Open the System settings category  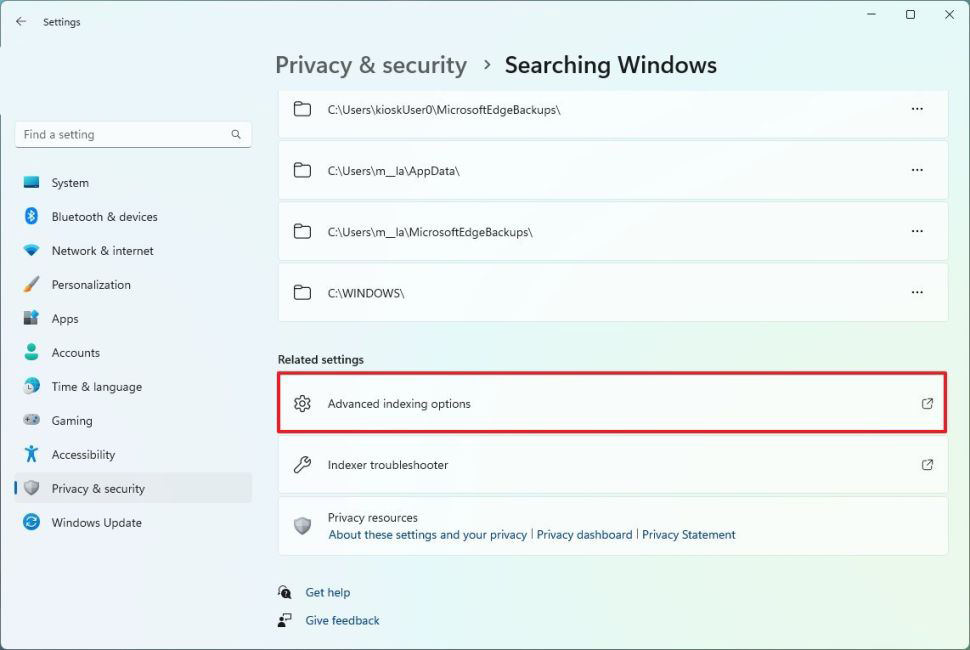tap(70, 183)
